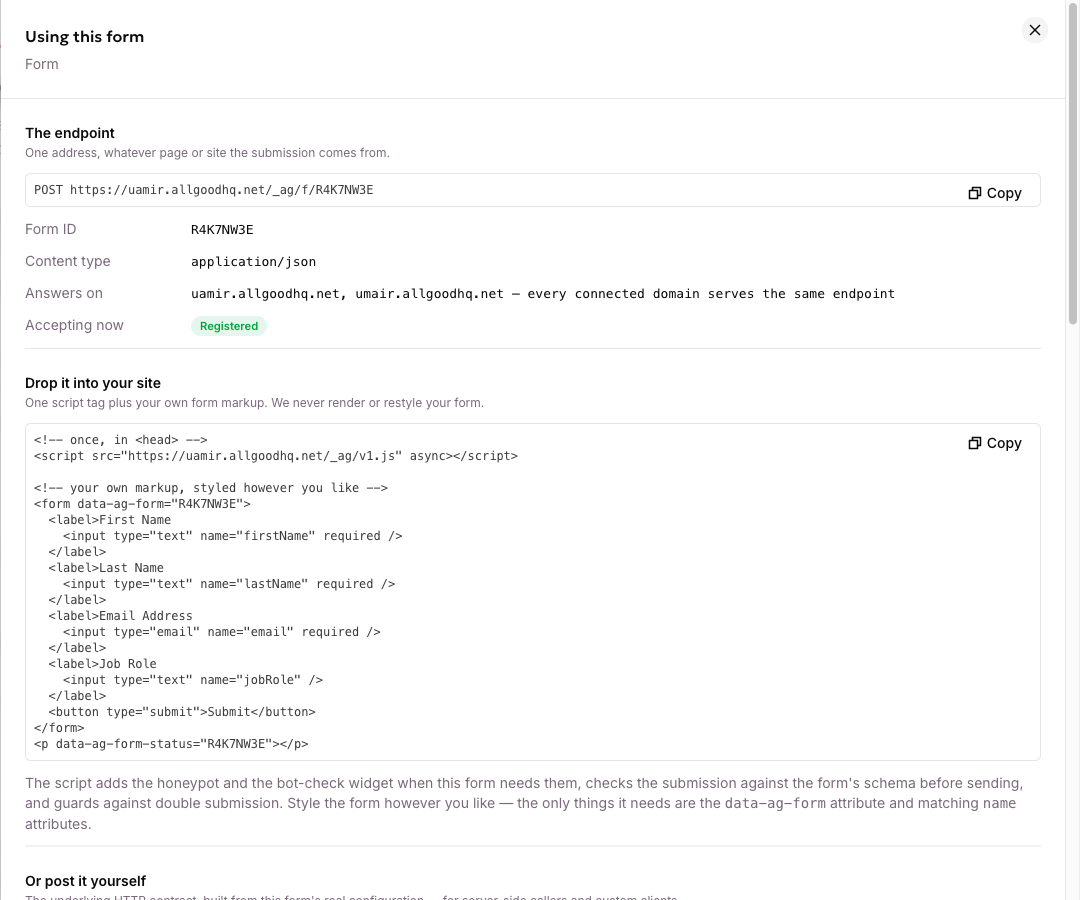Click the email input code line

(221, 632)
